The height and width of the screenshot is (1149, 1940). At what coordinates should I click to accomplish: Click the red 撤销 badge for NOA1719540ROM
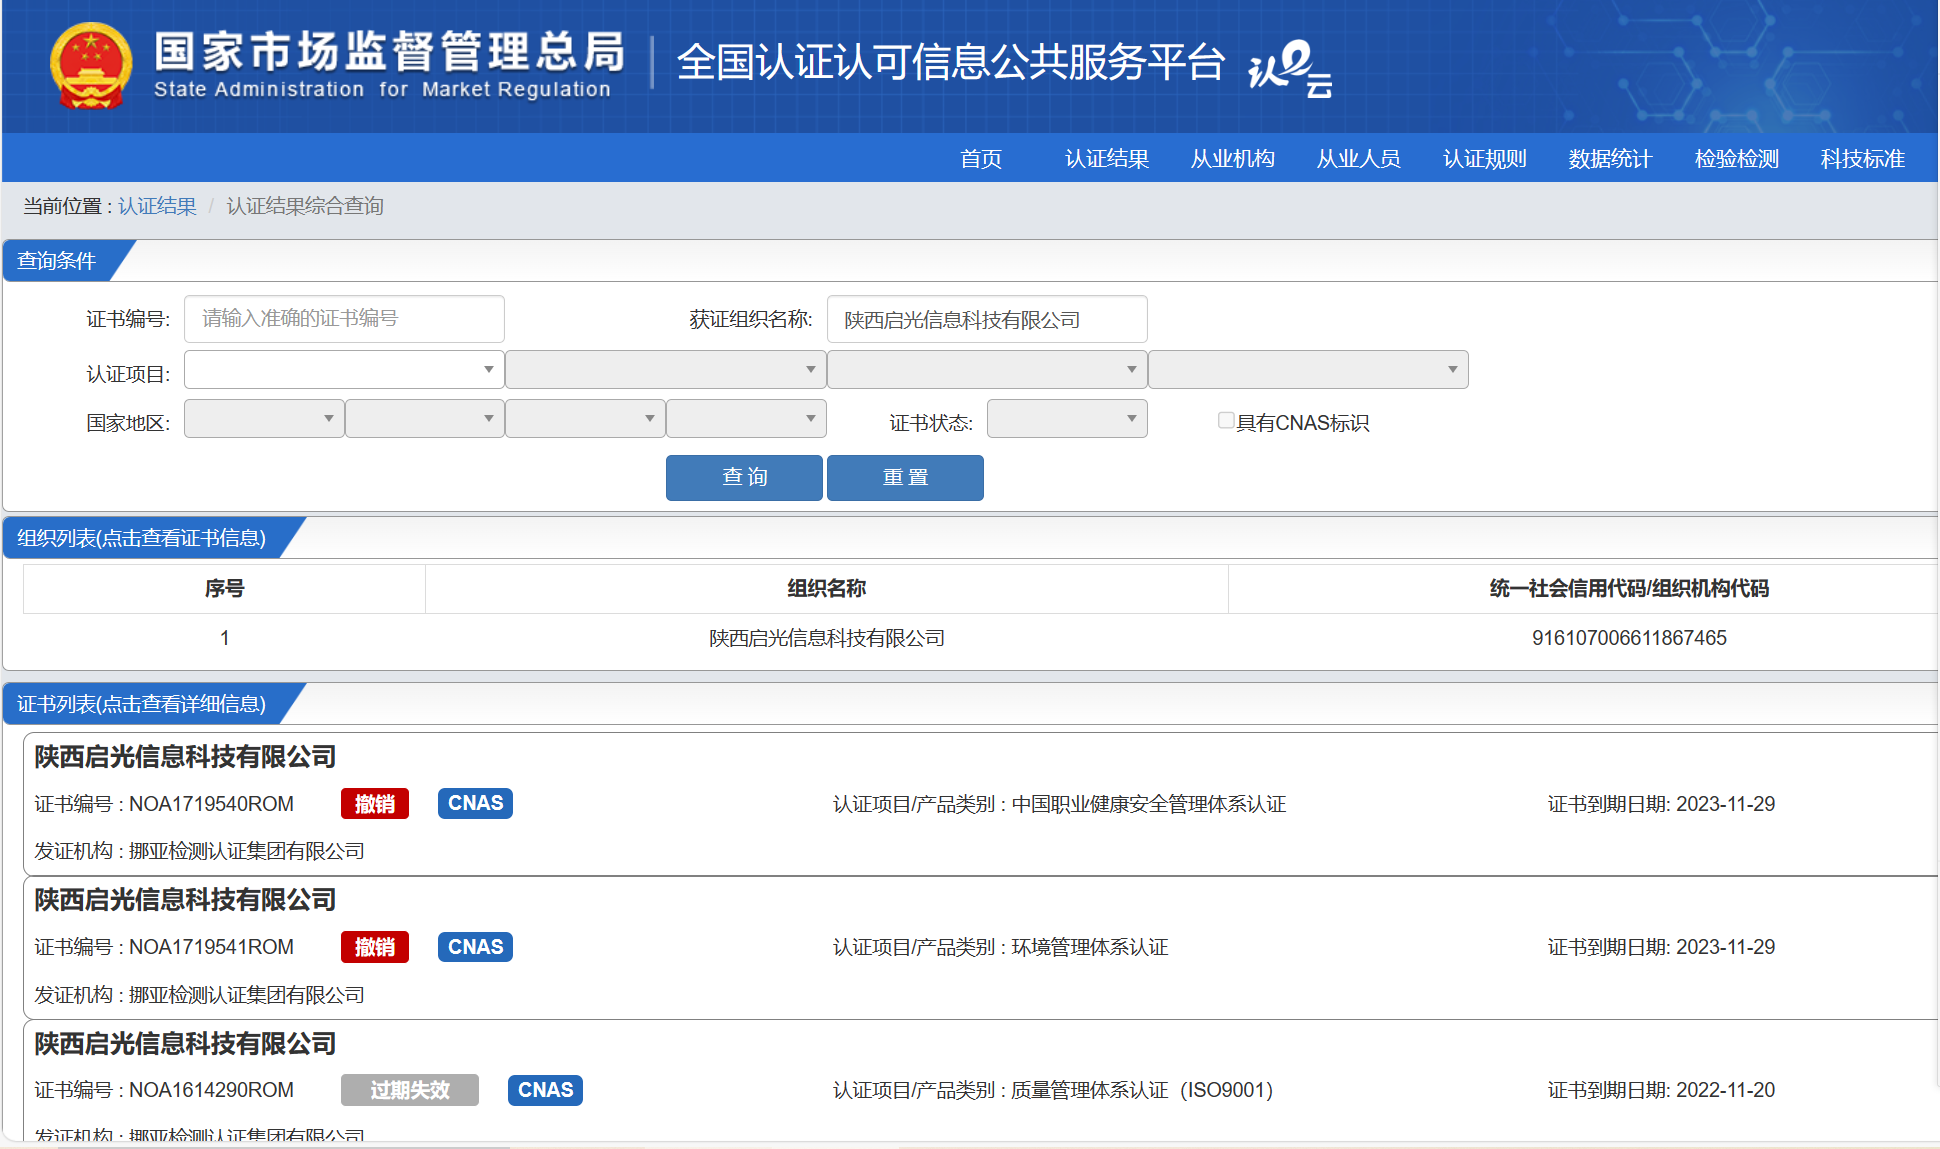[x=375, y=804]
